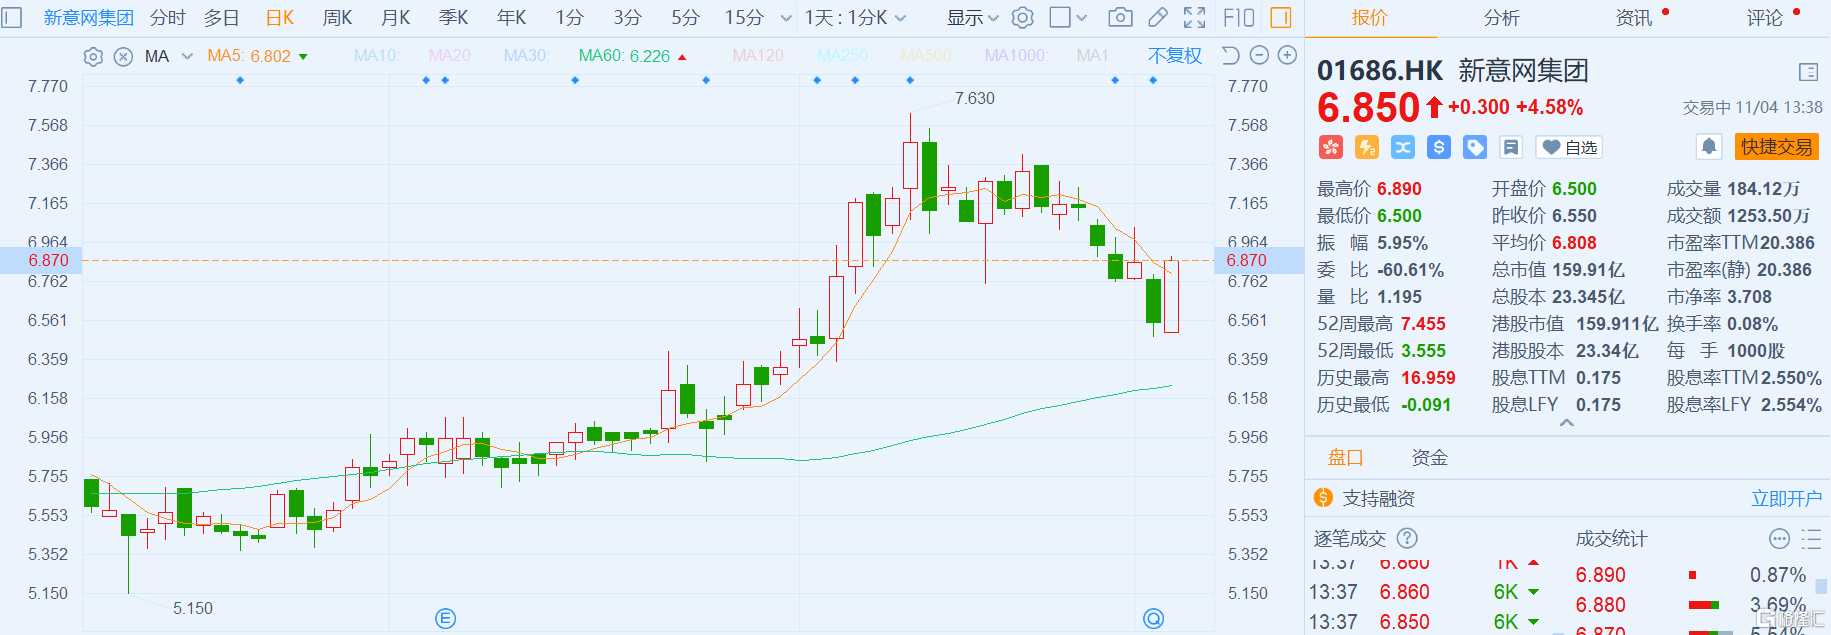Open the 15分 interval dropdown arrow
Viewport: 1831px width, 635px height.
point(786,18)
